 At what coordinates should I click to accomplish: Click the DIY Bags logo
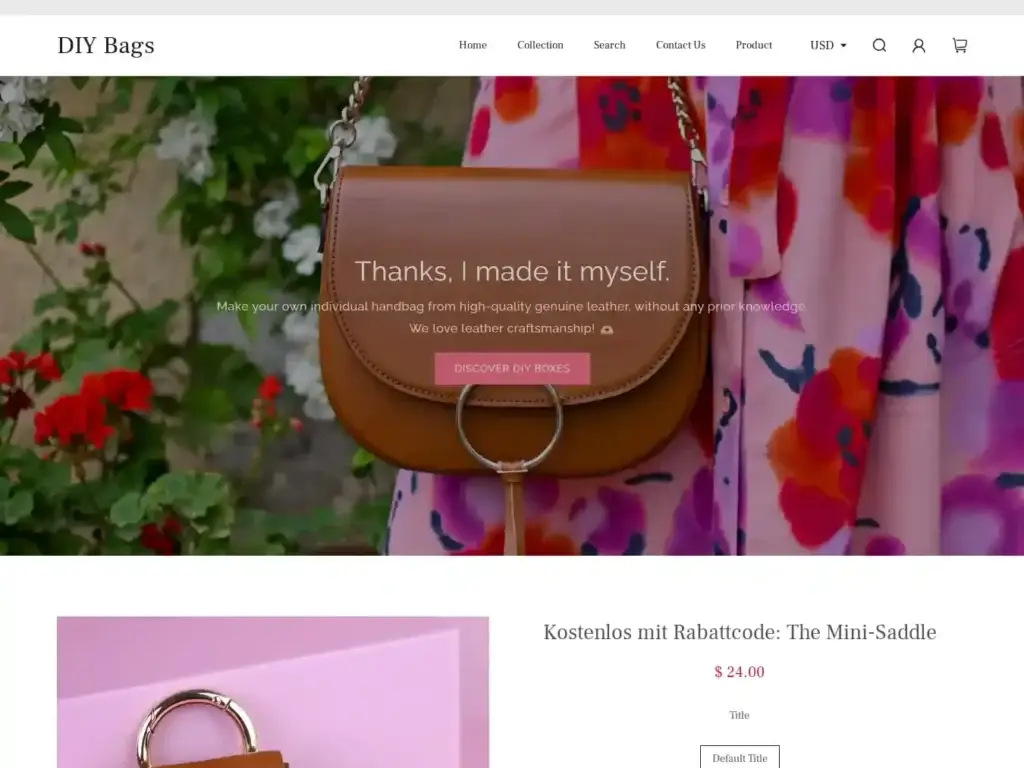(106, 45)
